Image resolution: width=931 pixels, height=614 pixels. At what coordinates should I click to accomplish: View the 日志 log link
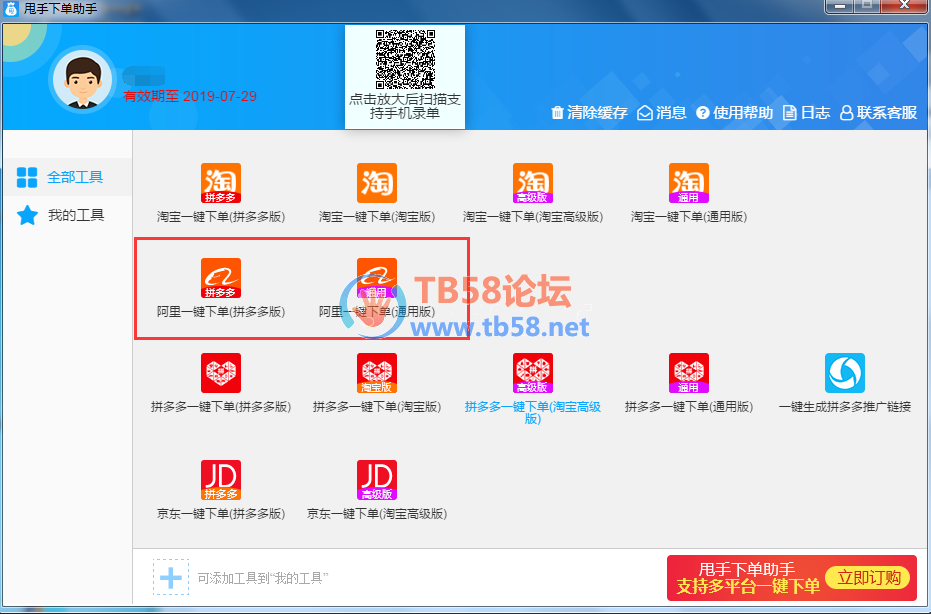(x=815, y=112)
